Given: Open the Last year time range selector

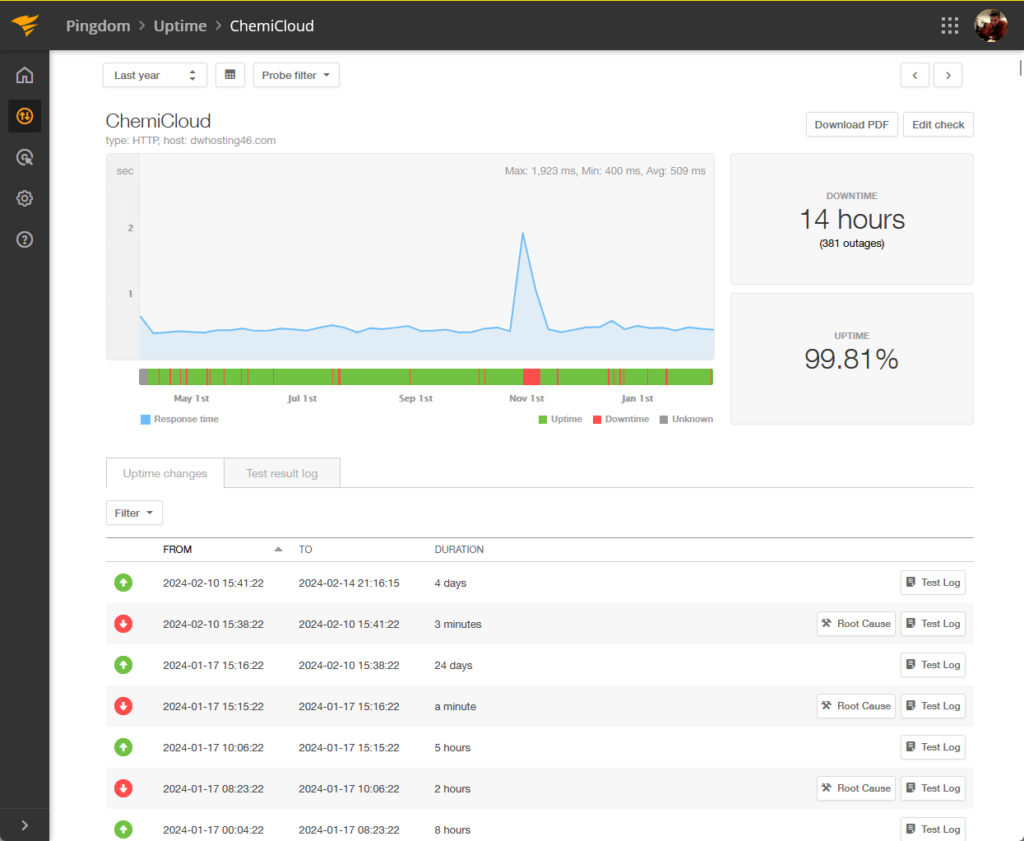Looking at the screenshot, I should (154, 75).
